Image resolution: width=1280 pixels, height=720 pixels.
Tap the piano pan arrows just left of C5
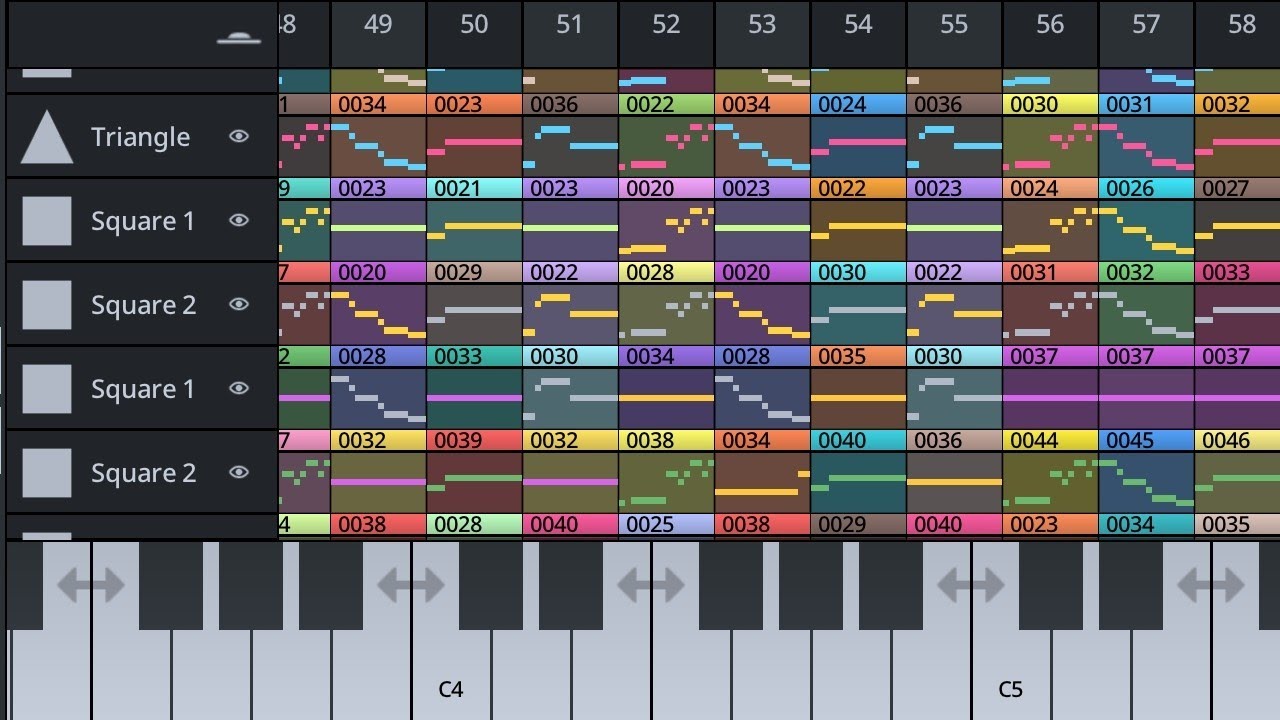pos(971,585)
